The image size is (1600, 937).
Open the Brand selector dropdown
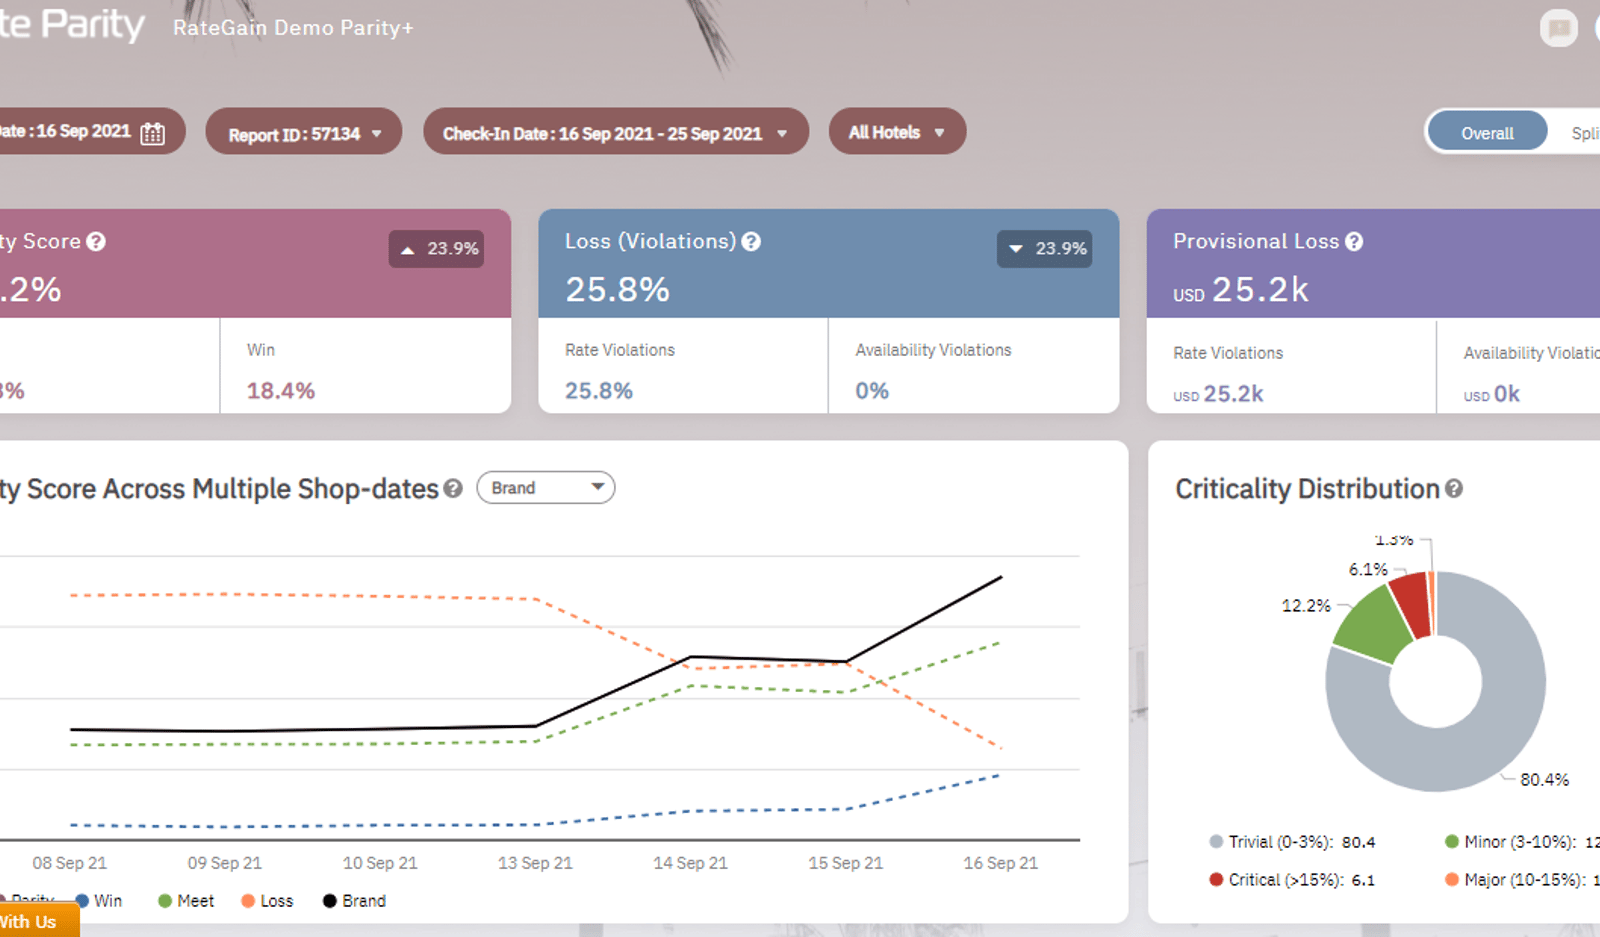coord(546,487)
